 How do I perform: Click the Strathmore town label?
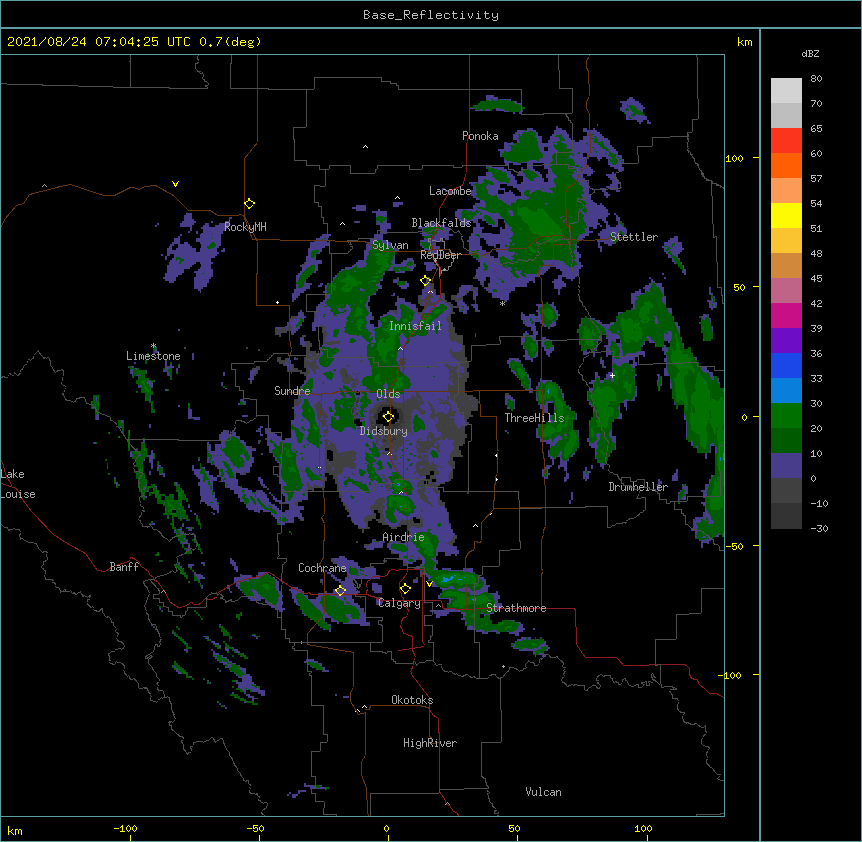516,608
